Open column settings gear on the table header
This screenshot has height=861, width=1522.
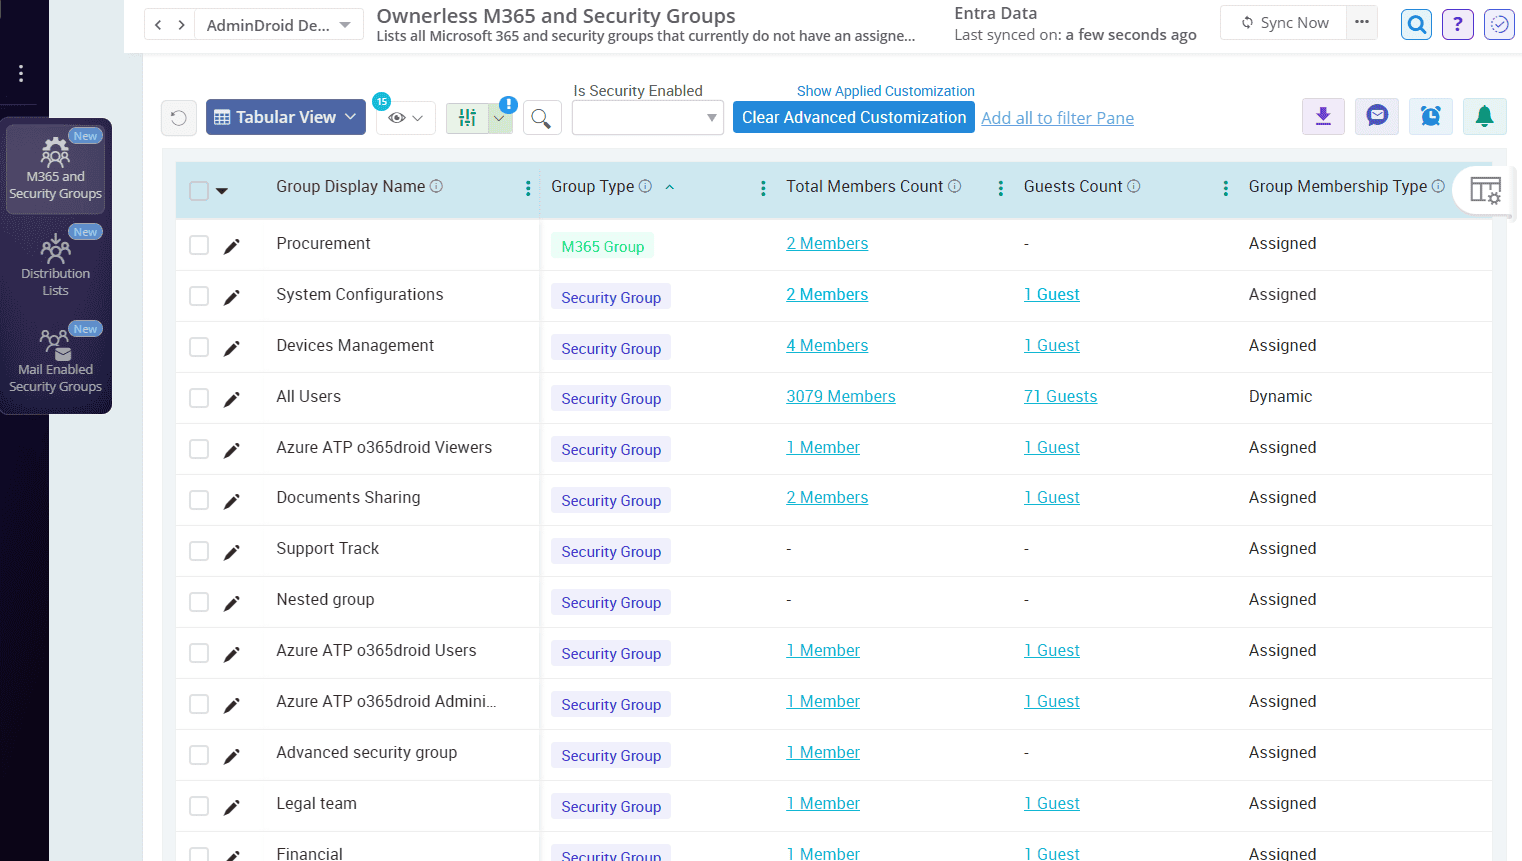click(x=1485, y=189)
